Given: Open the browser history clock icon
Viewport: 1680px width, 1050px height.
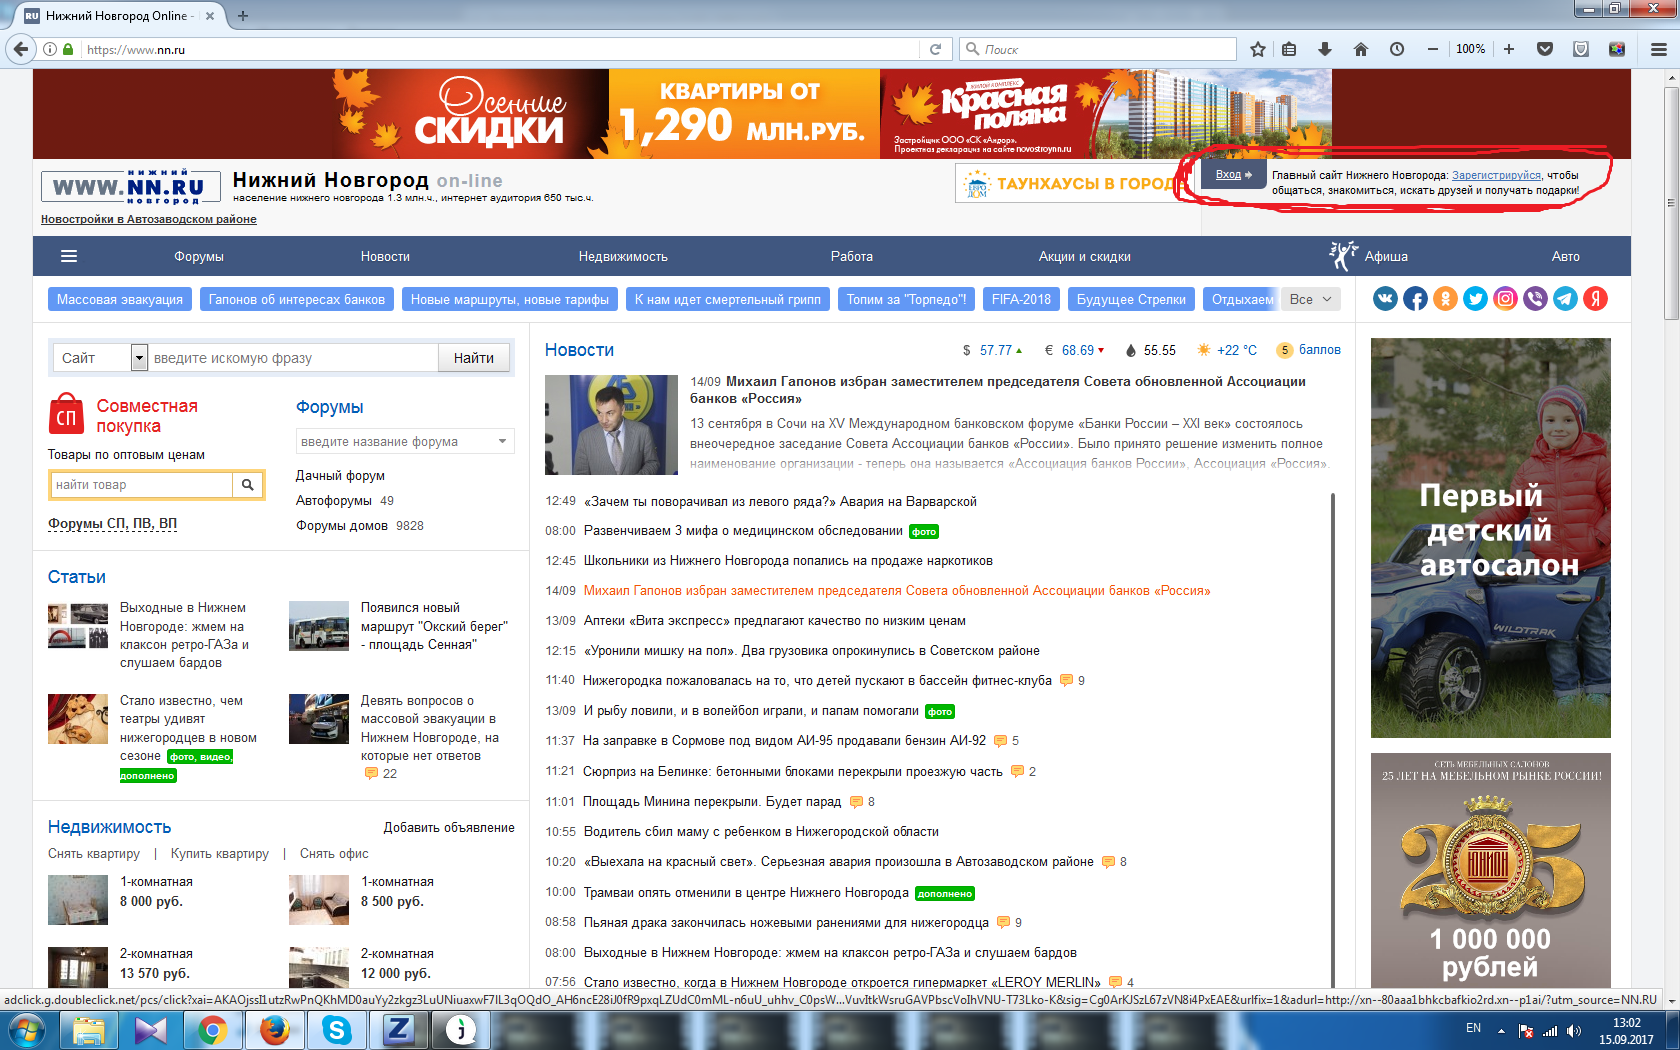Looking at the screenshot, I should (x=1397, y=49).
